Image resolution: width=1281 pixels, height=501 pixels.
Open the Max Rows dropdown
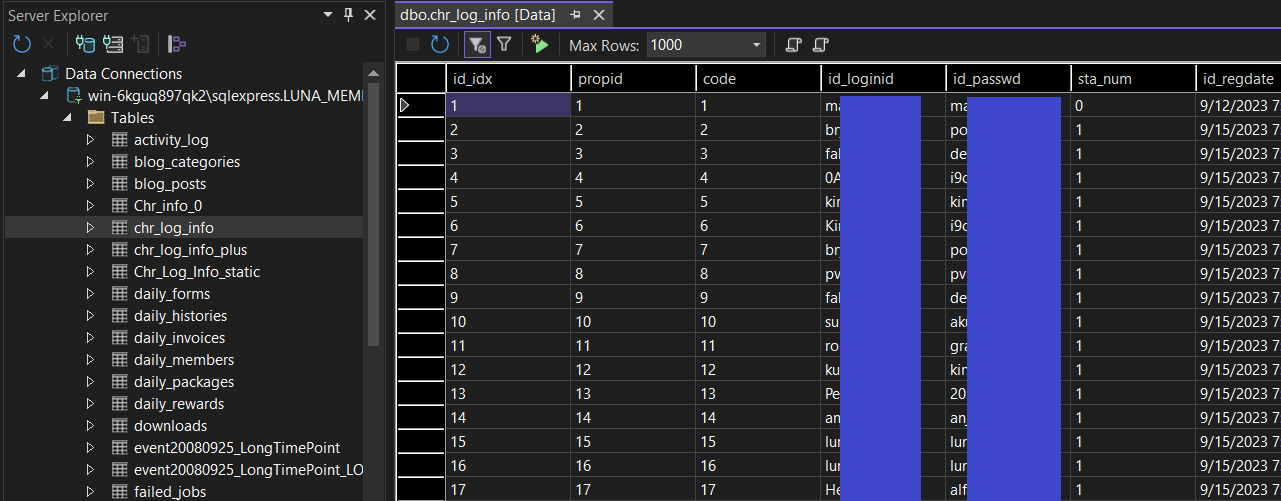tap(757, 45)
